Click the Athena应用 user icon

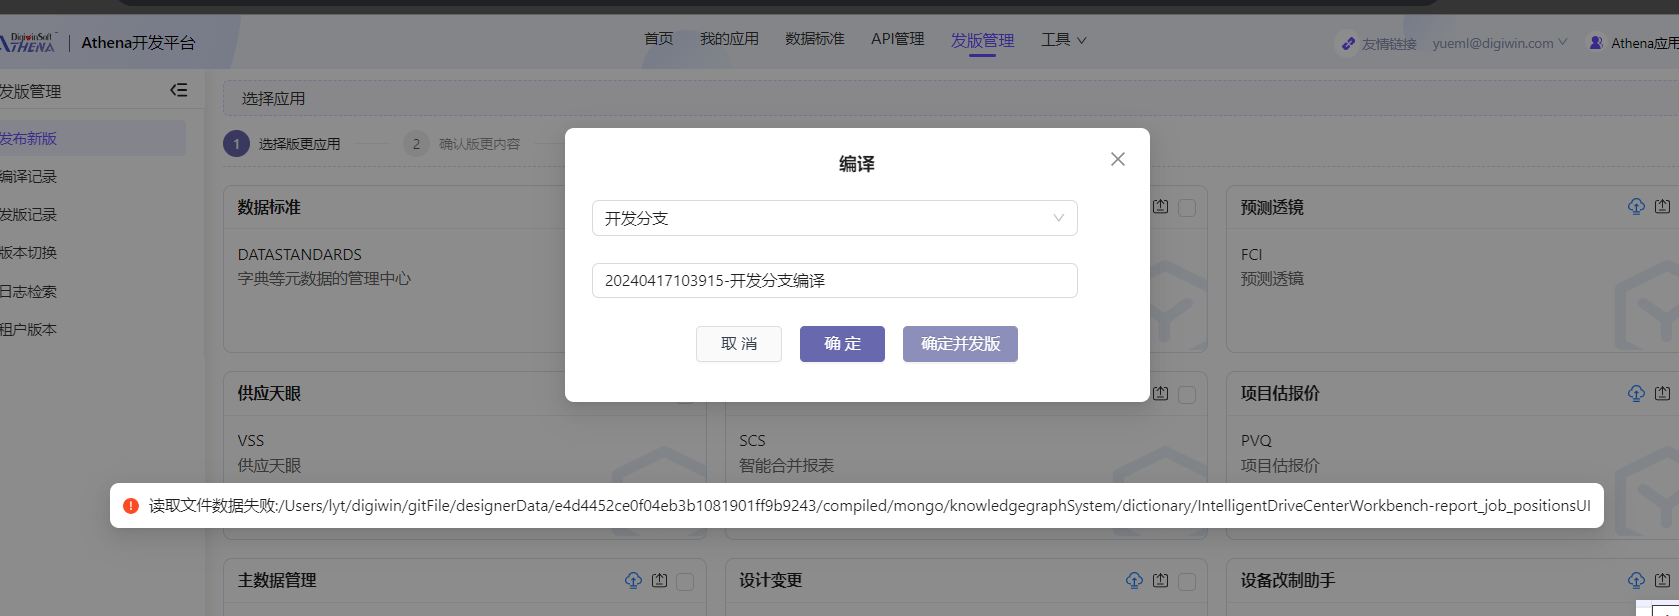[1596, 43]
